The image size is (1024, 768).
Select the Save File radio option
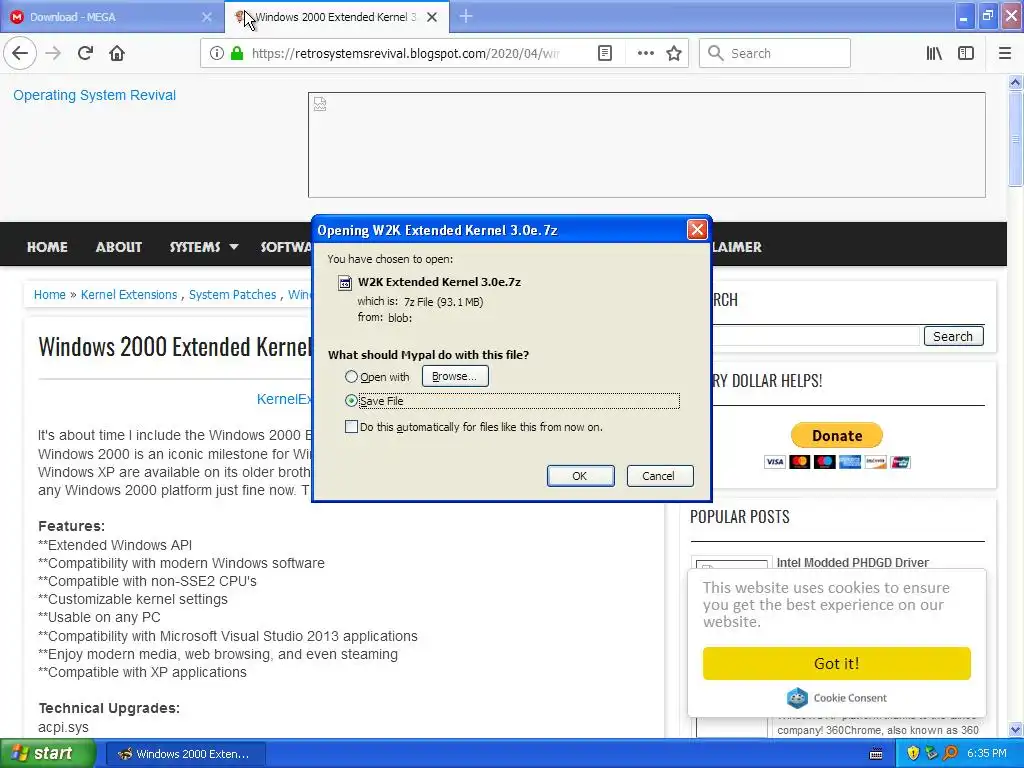tap(351, 400)
